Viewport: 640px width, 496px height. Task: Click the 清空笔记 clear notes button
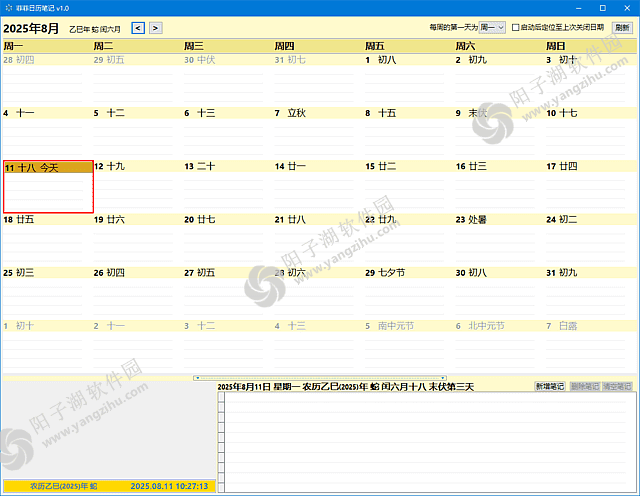click(x=617, y=386)
